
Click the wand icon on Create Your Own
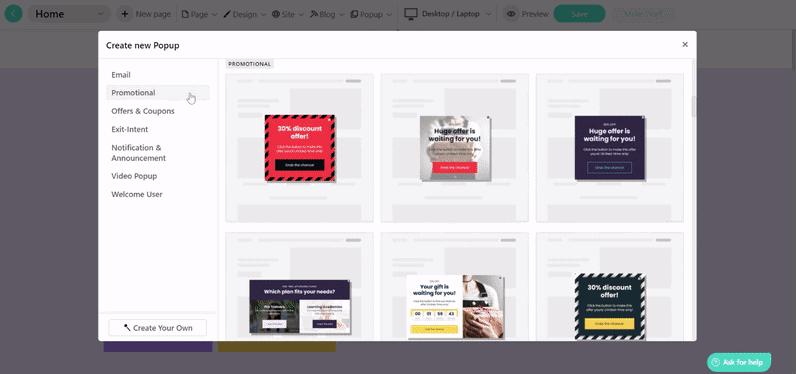[x=127, y=328]
